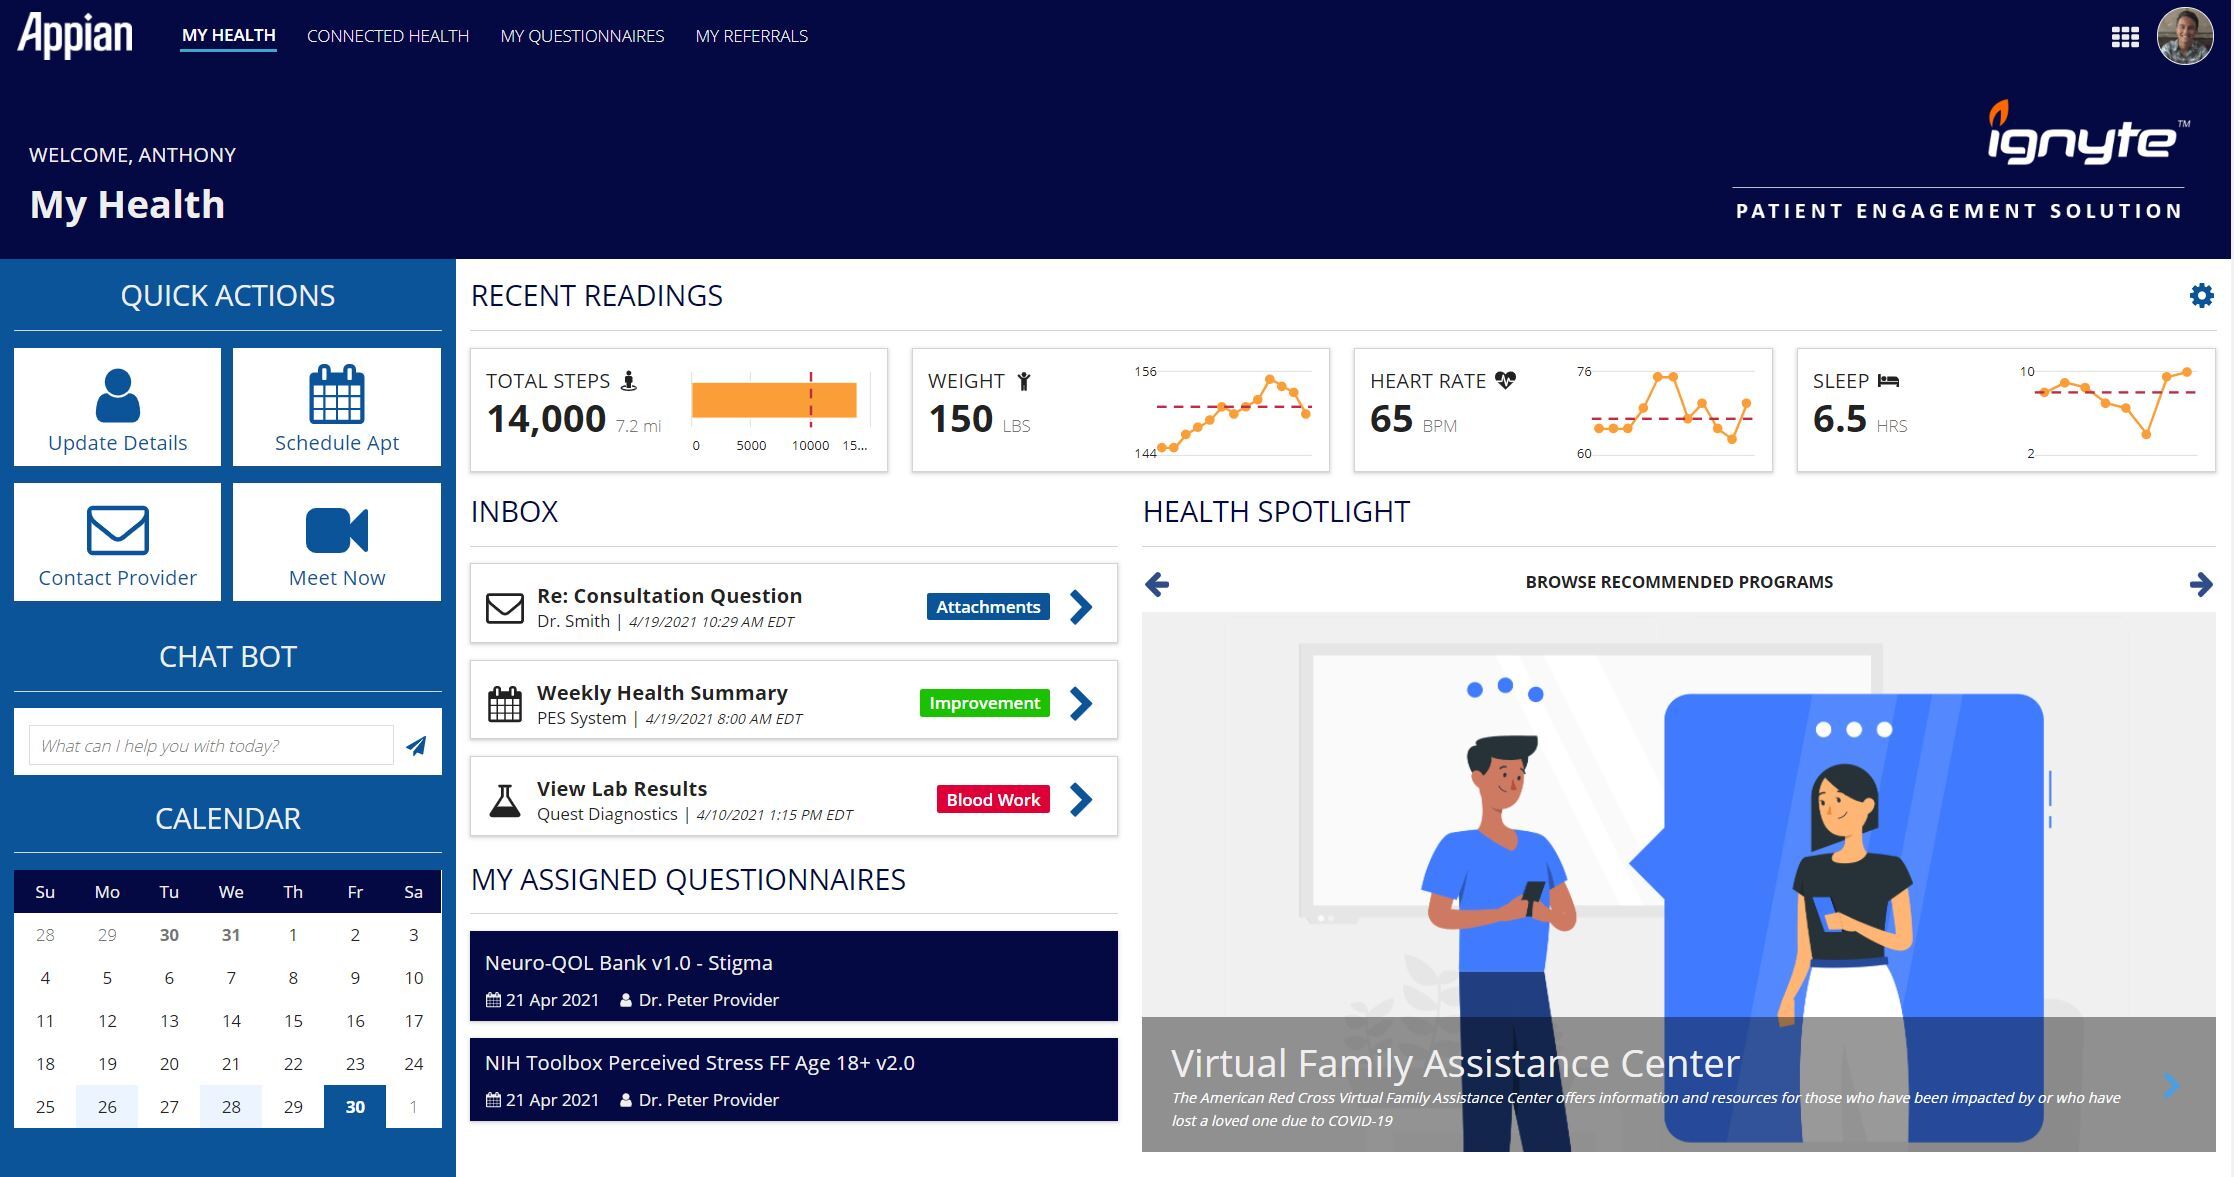Select April 26 on the calendar

tap(107, 1106)
